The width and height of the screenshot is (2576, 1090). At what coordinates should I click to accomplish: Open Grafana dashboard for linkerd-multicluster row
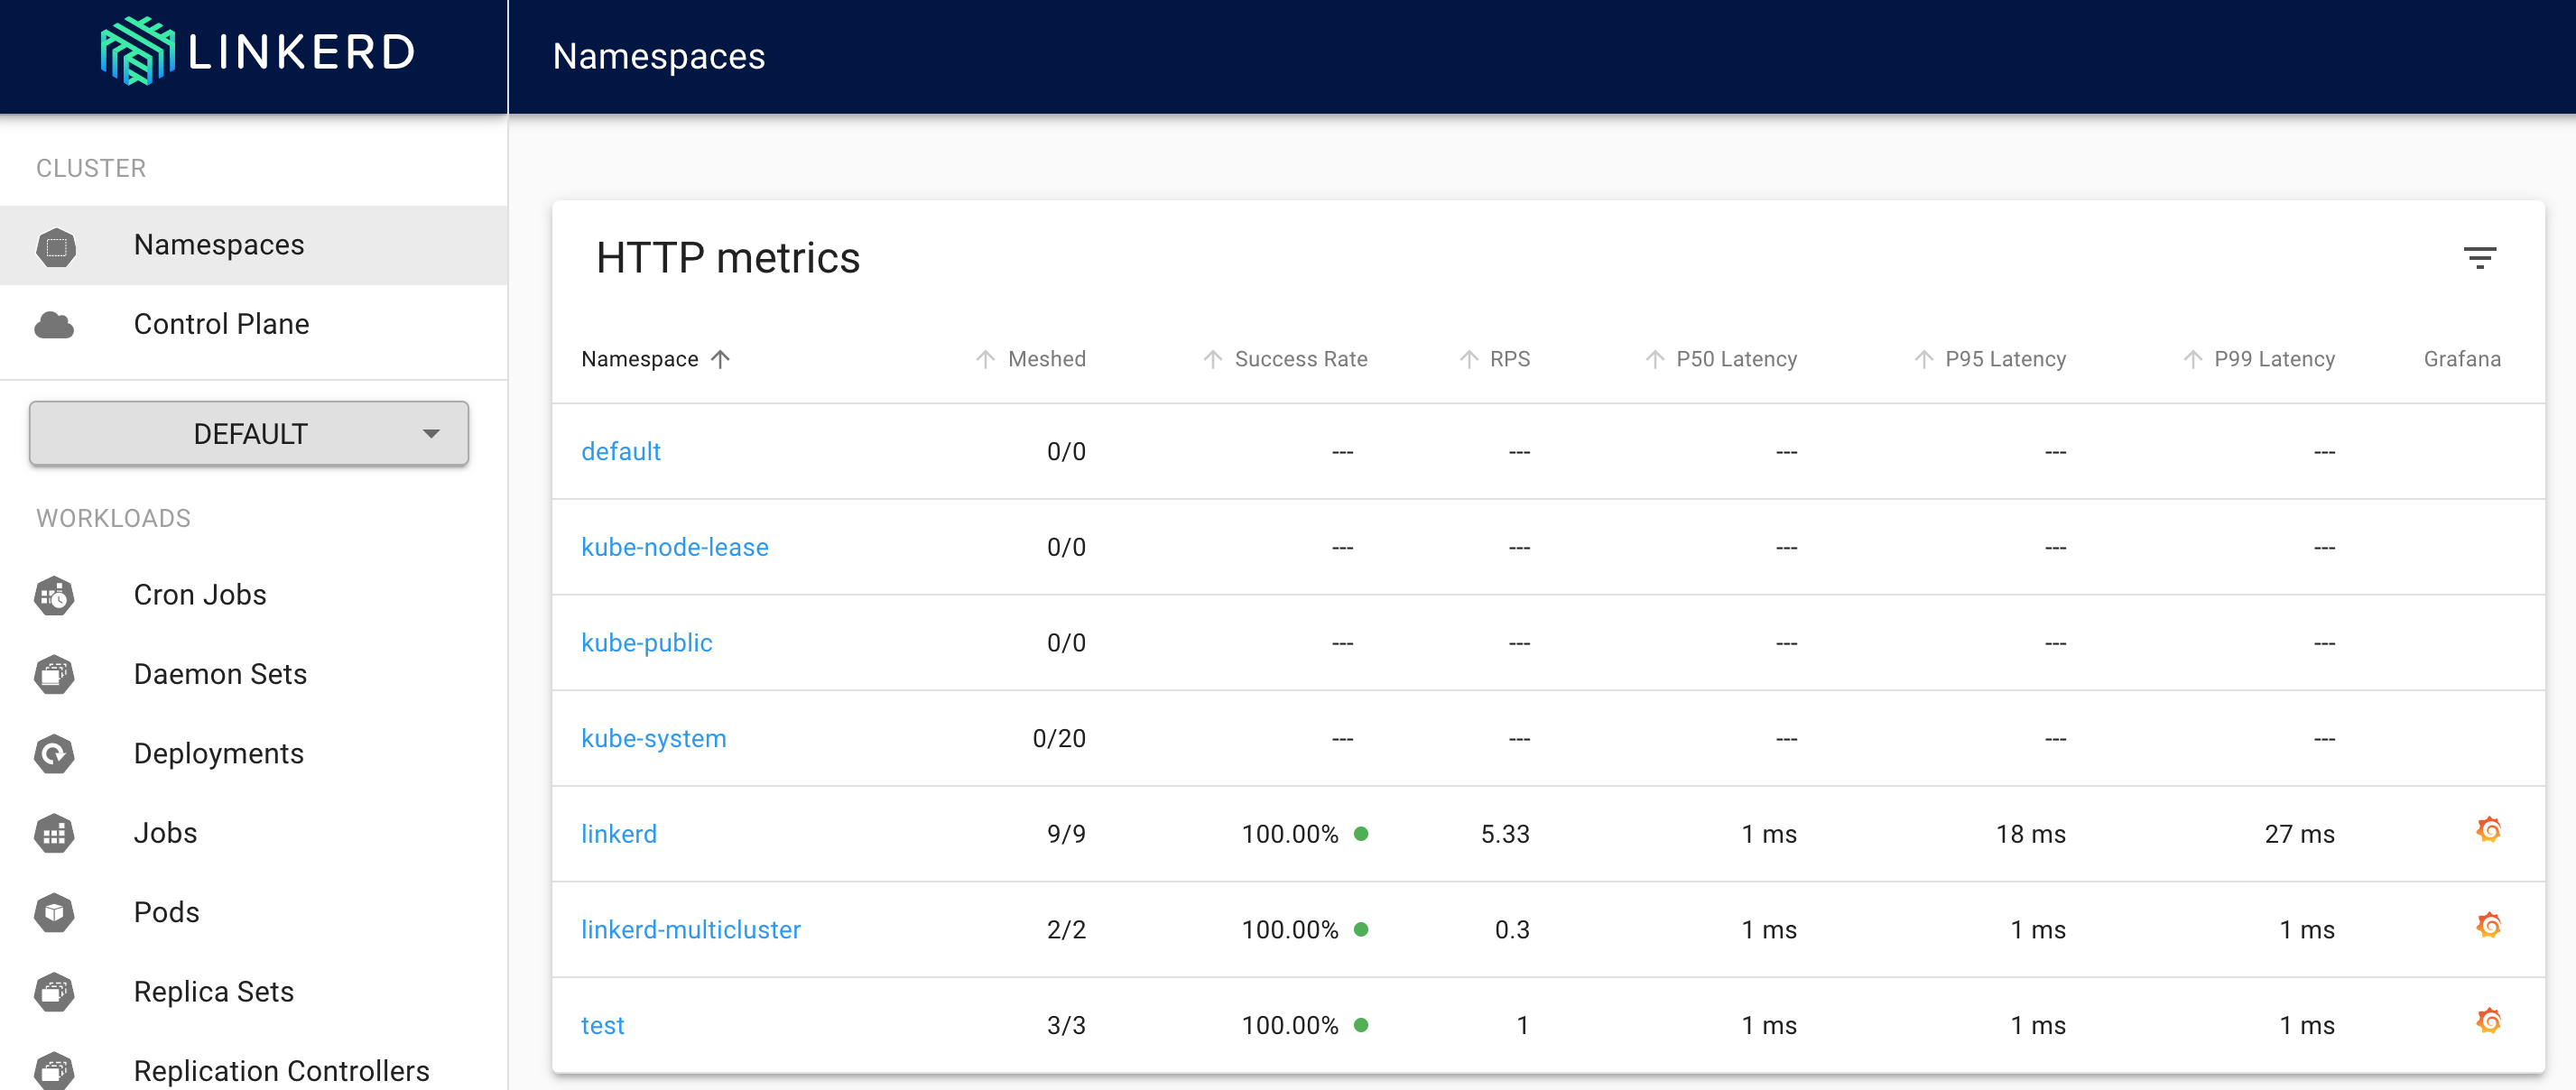click(2488, 927)
